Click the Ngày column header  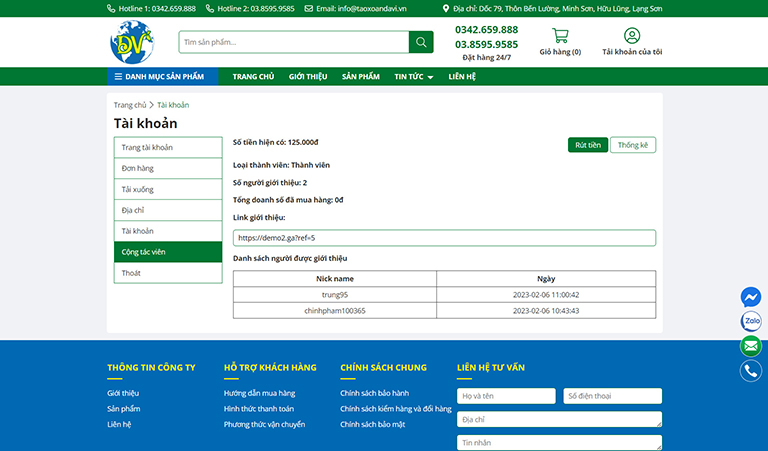click(x=546, y=279)
